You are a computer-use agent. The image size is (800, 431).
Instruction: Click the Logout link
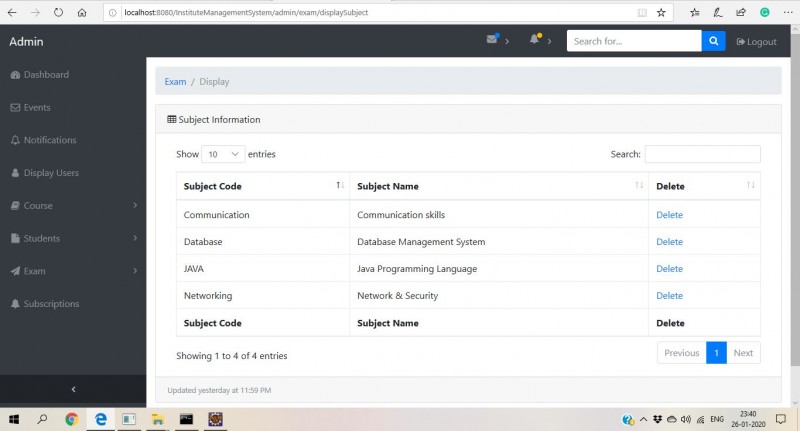point(756,42)
